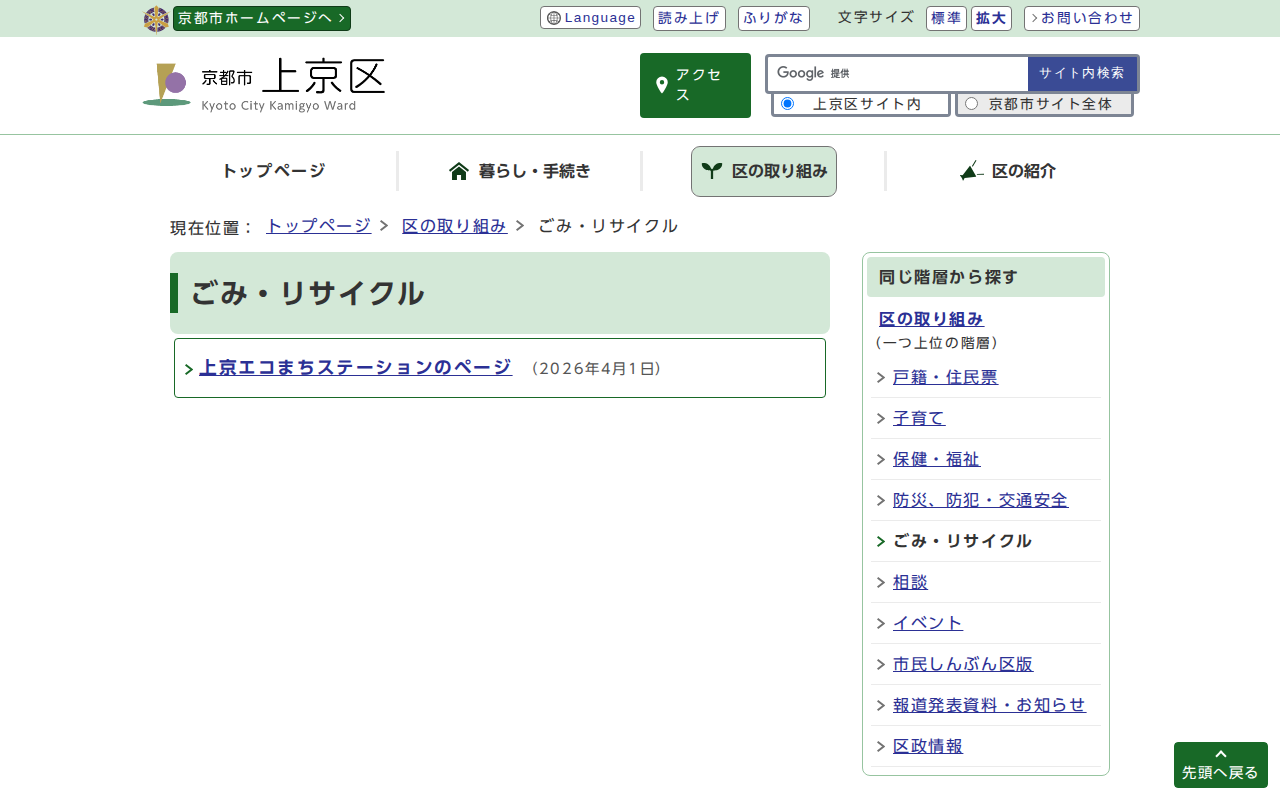
Task: Click the Google search input field
Action: [930, 73]
